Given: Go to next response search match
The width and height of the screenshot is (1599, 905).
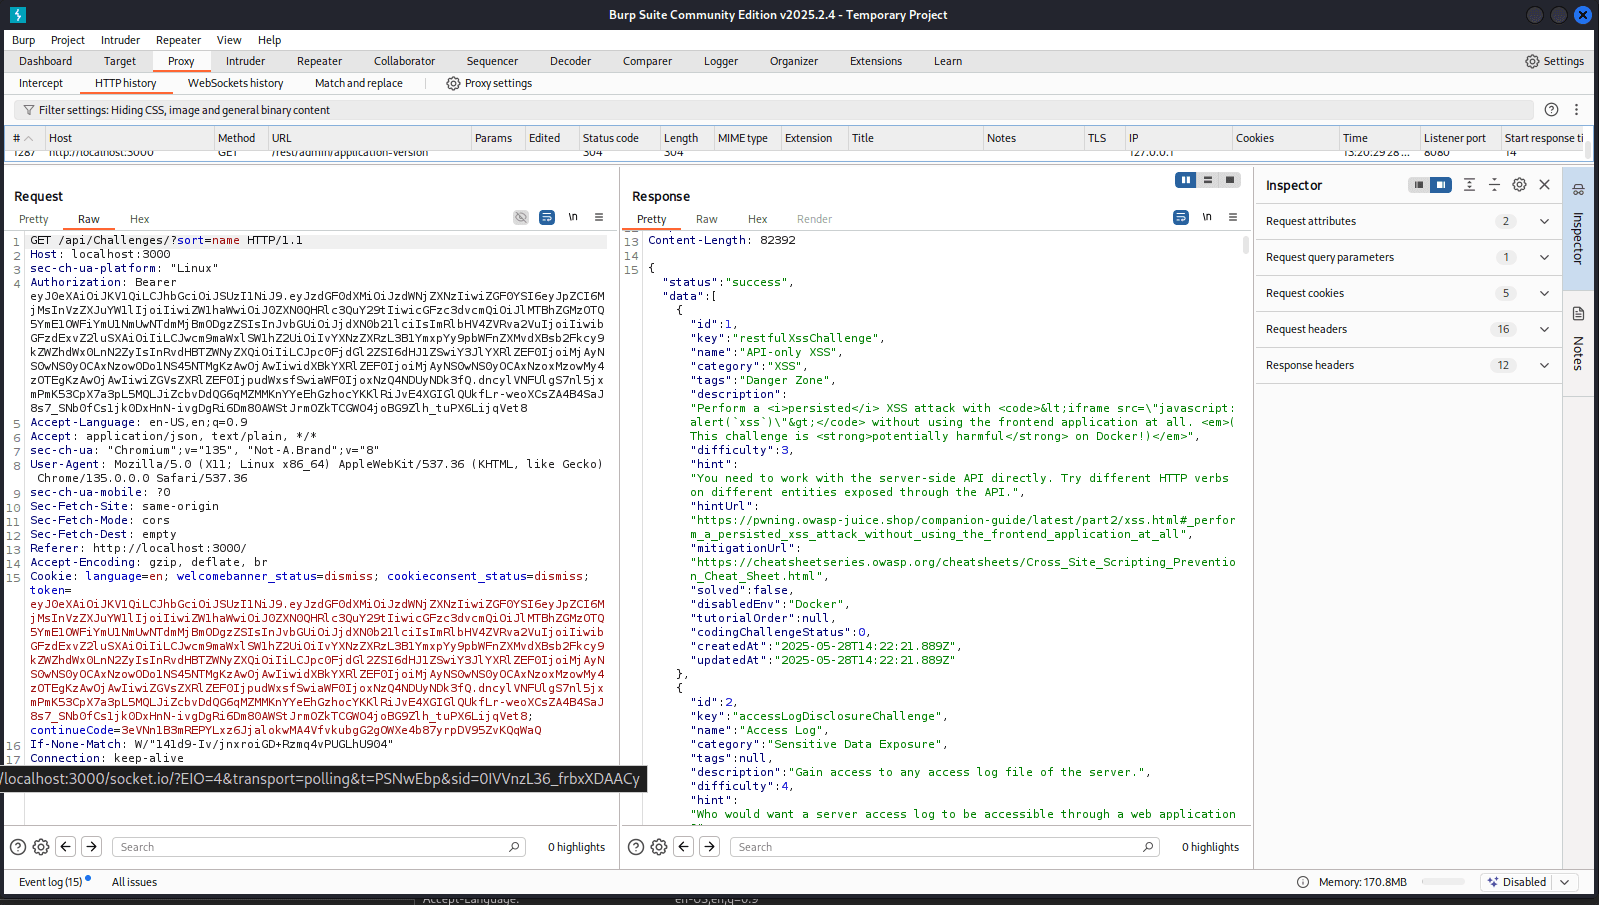Looking at the screenshot, I should point(710,847).
